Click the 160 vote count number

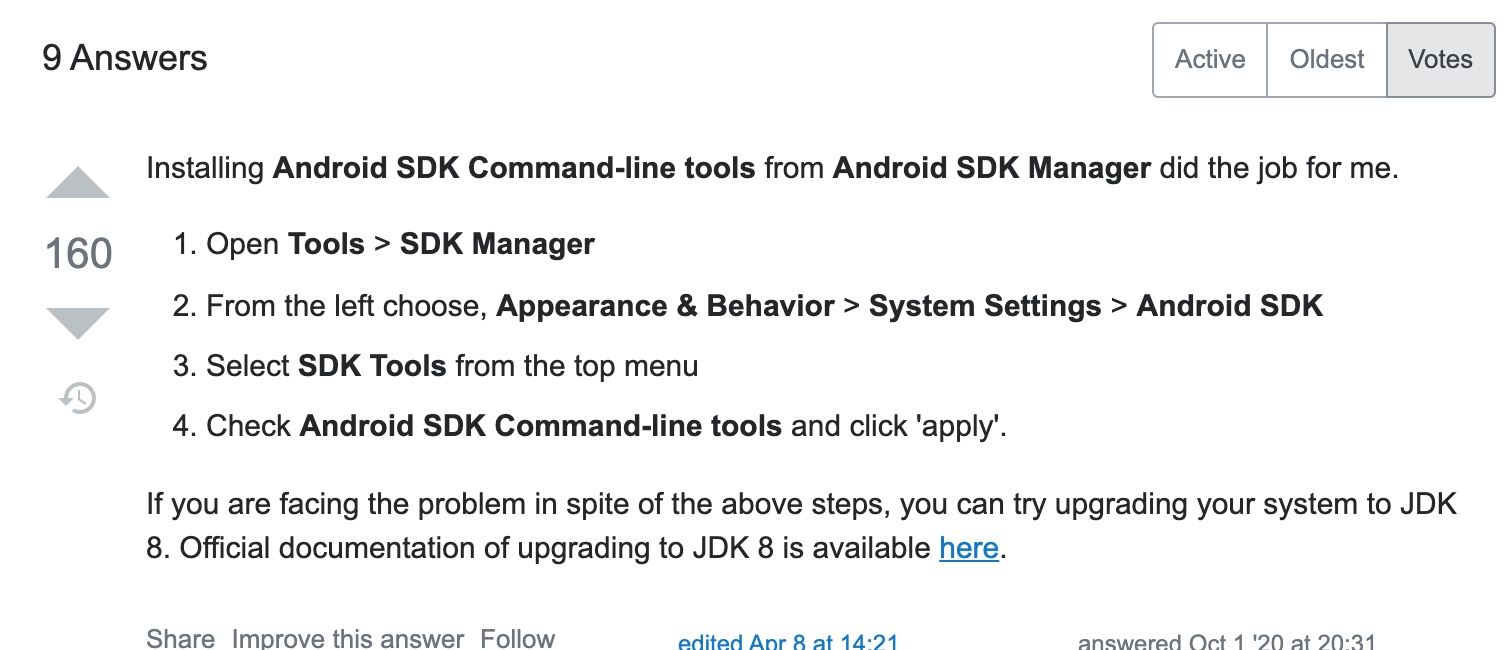78,254
